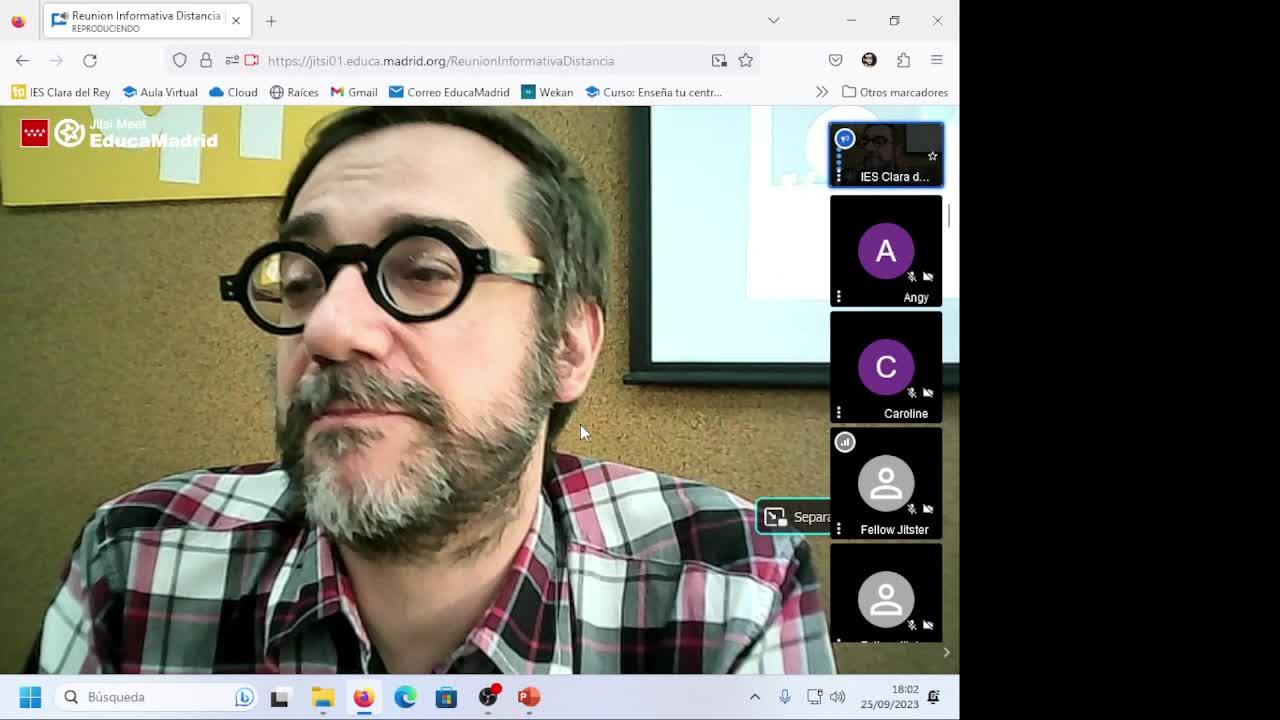Open the Firefox extensions menu
This screenshot has width=1280, height=720.
(903, 61)
